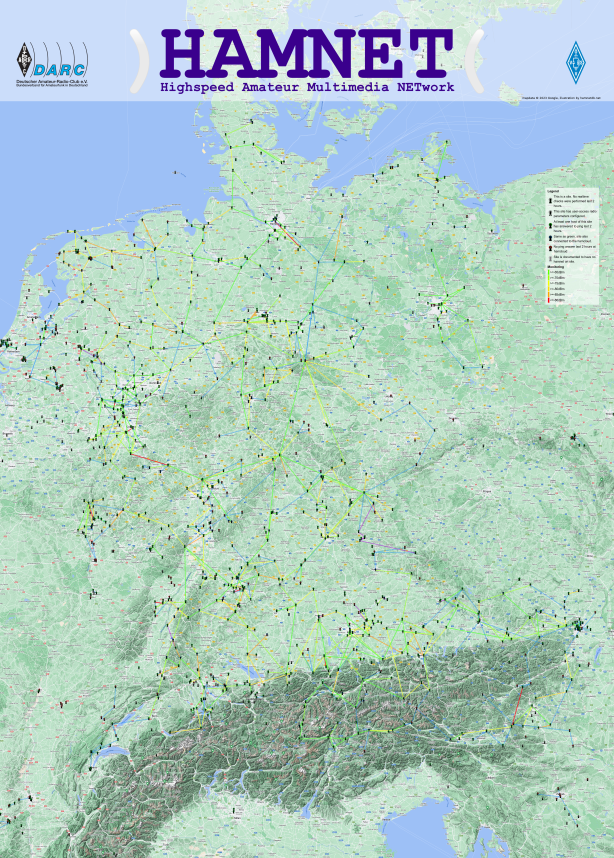Click the orange signal swatch in the legend
Screen dimensions: 614x858
coord(548,294)
